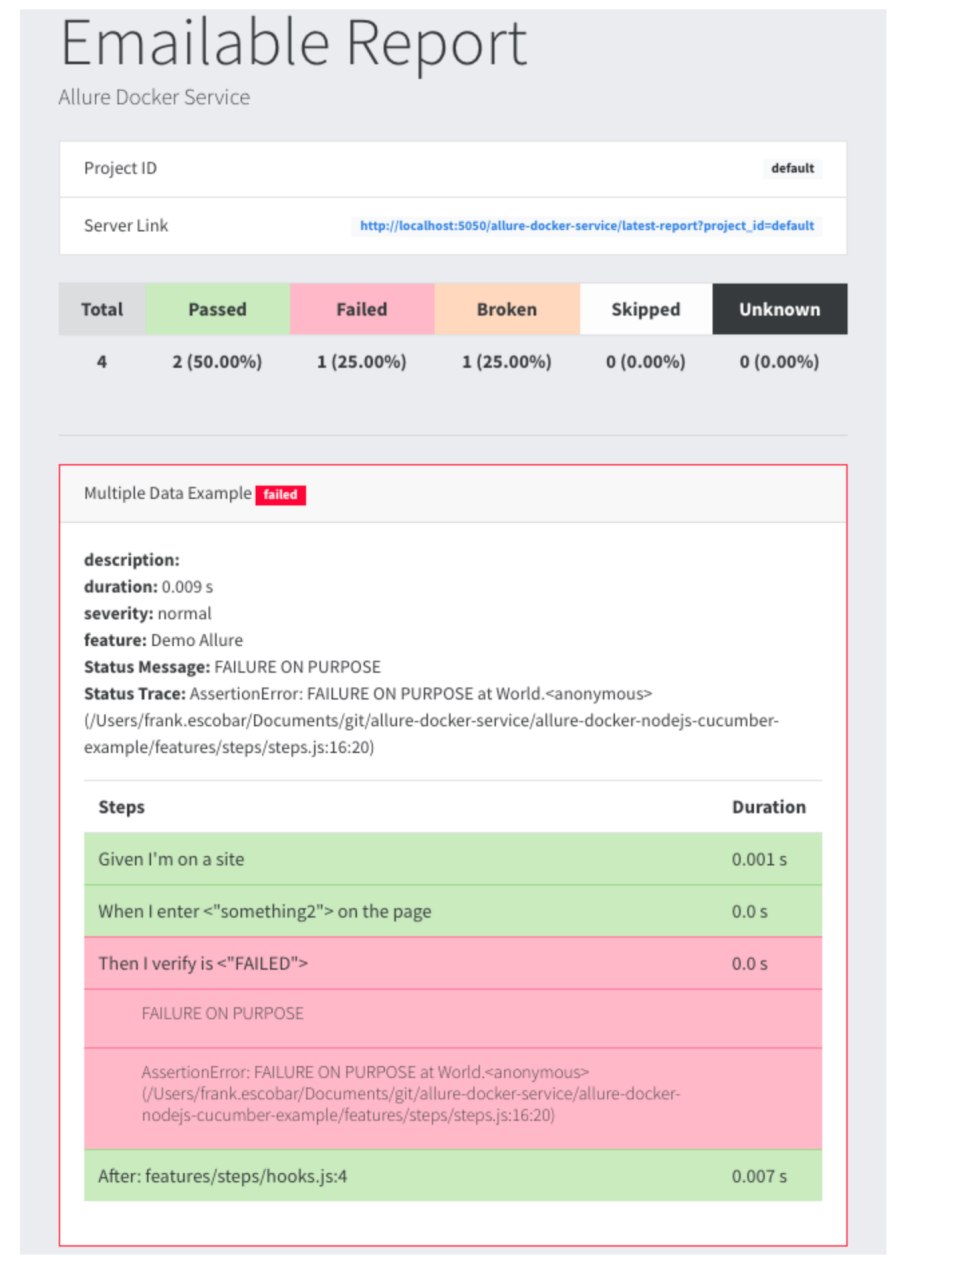Click the AssertionError trace inside the failed step

pyautogui.click(x=411, y=1093)
